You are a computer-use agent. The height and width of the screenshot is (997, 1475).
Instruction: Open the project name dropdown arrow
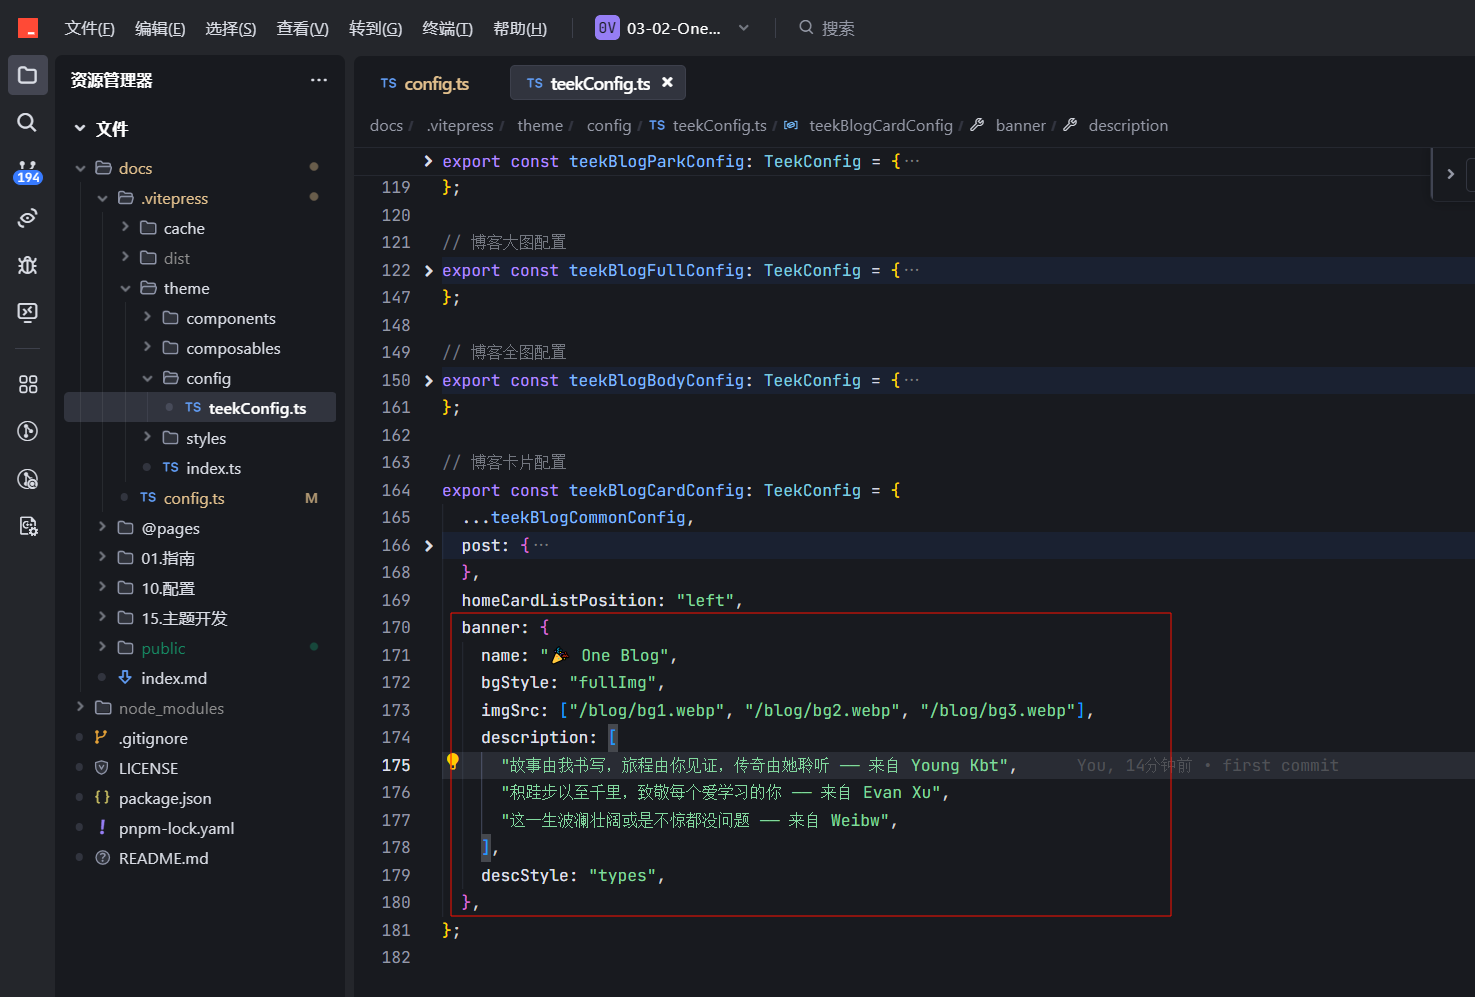point(744,28)
